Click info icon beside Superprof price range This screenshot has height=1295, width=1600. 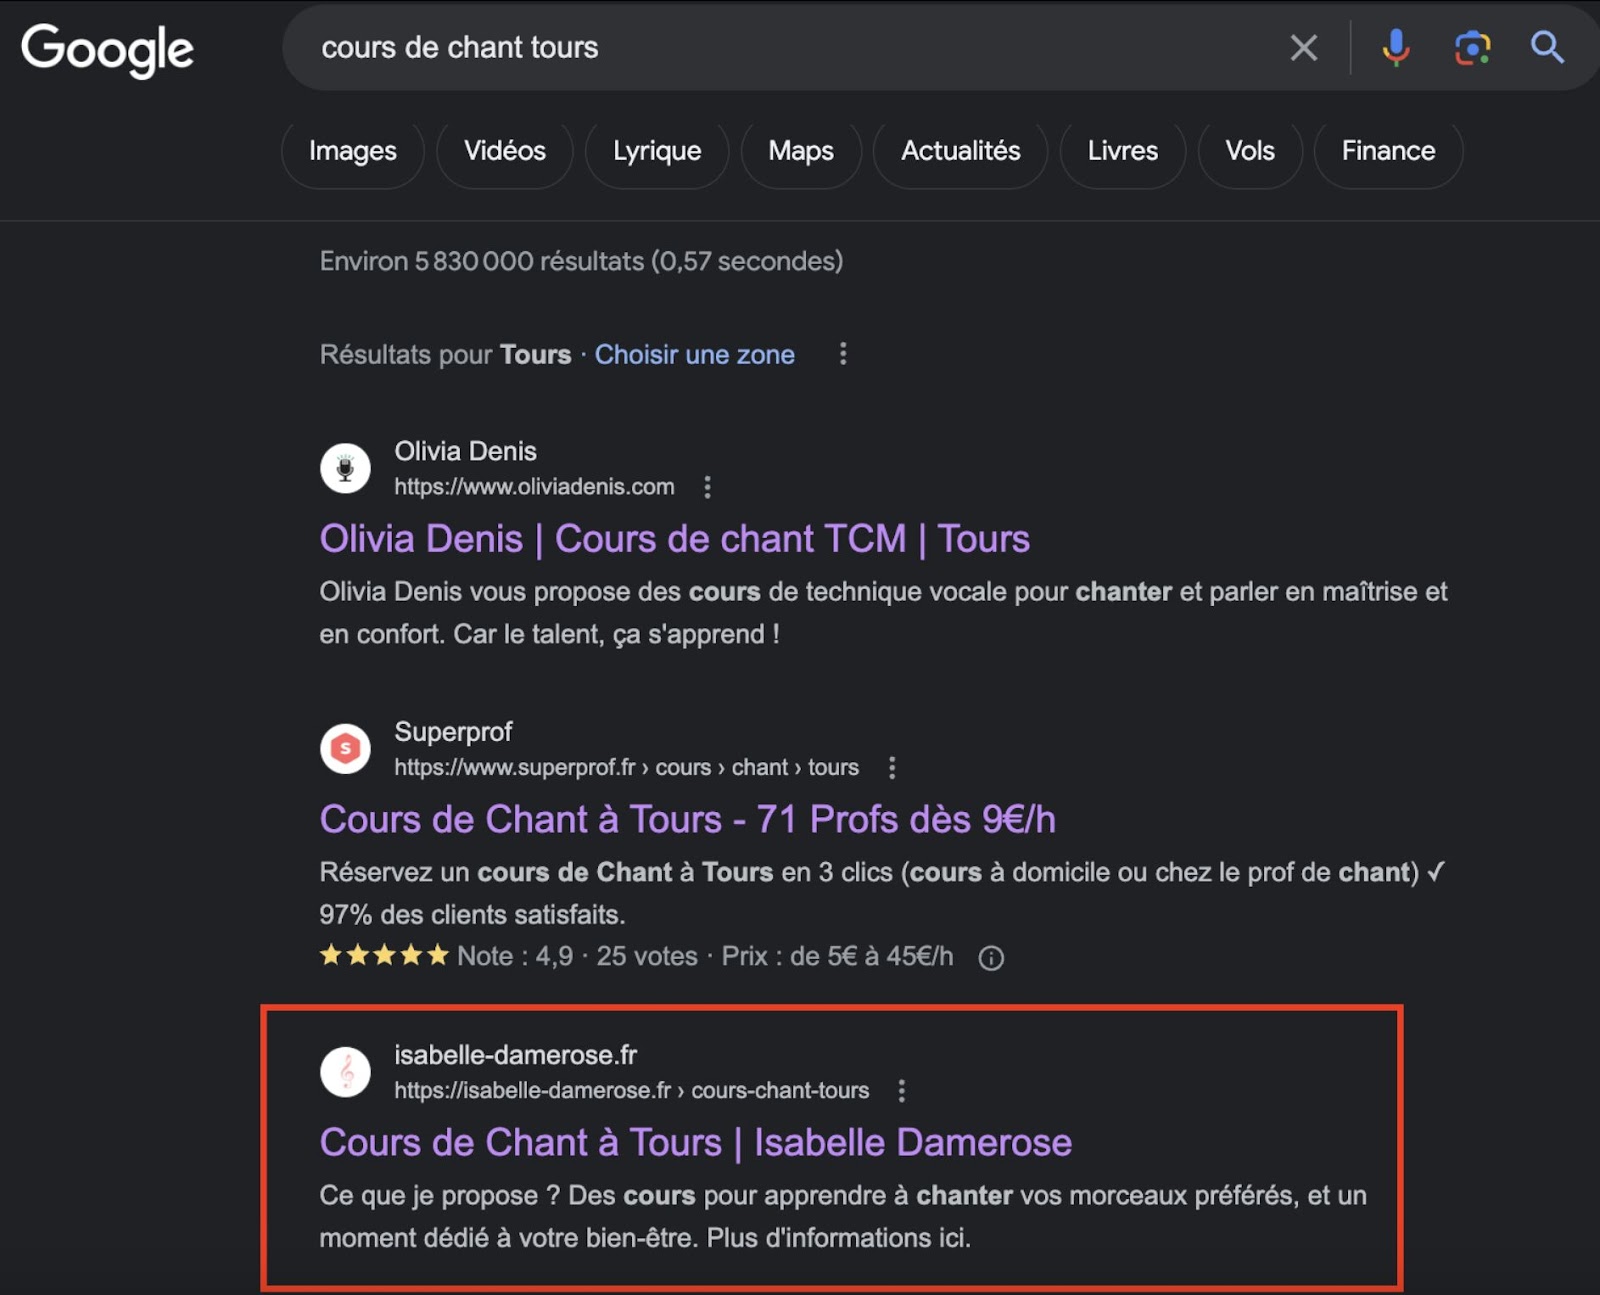[991, 958]
